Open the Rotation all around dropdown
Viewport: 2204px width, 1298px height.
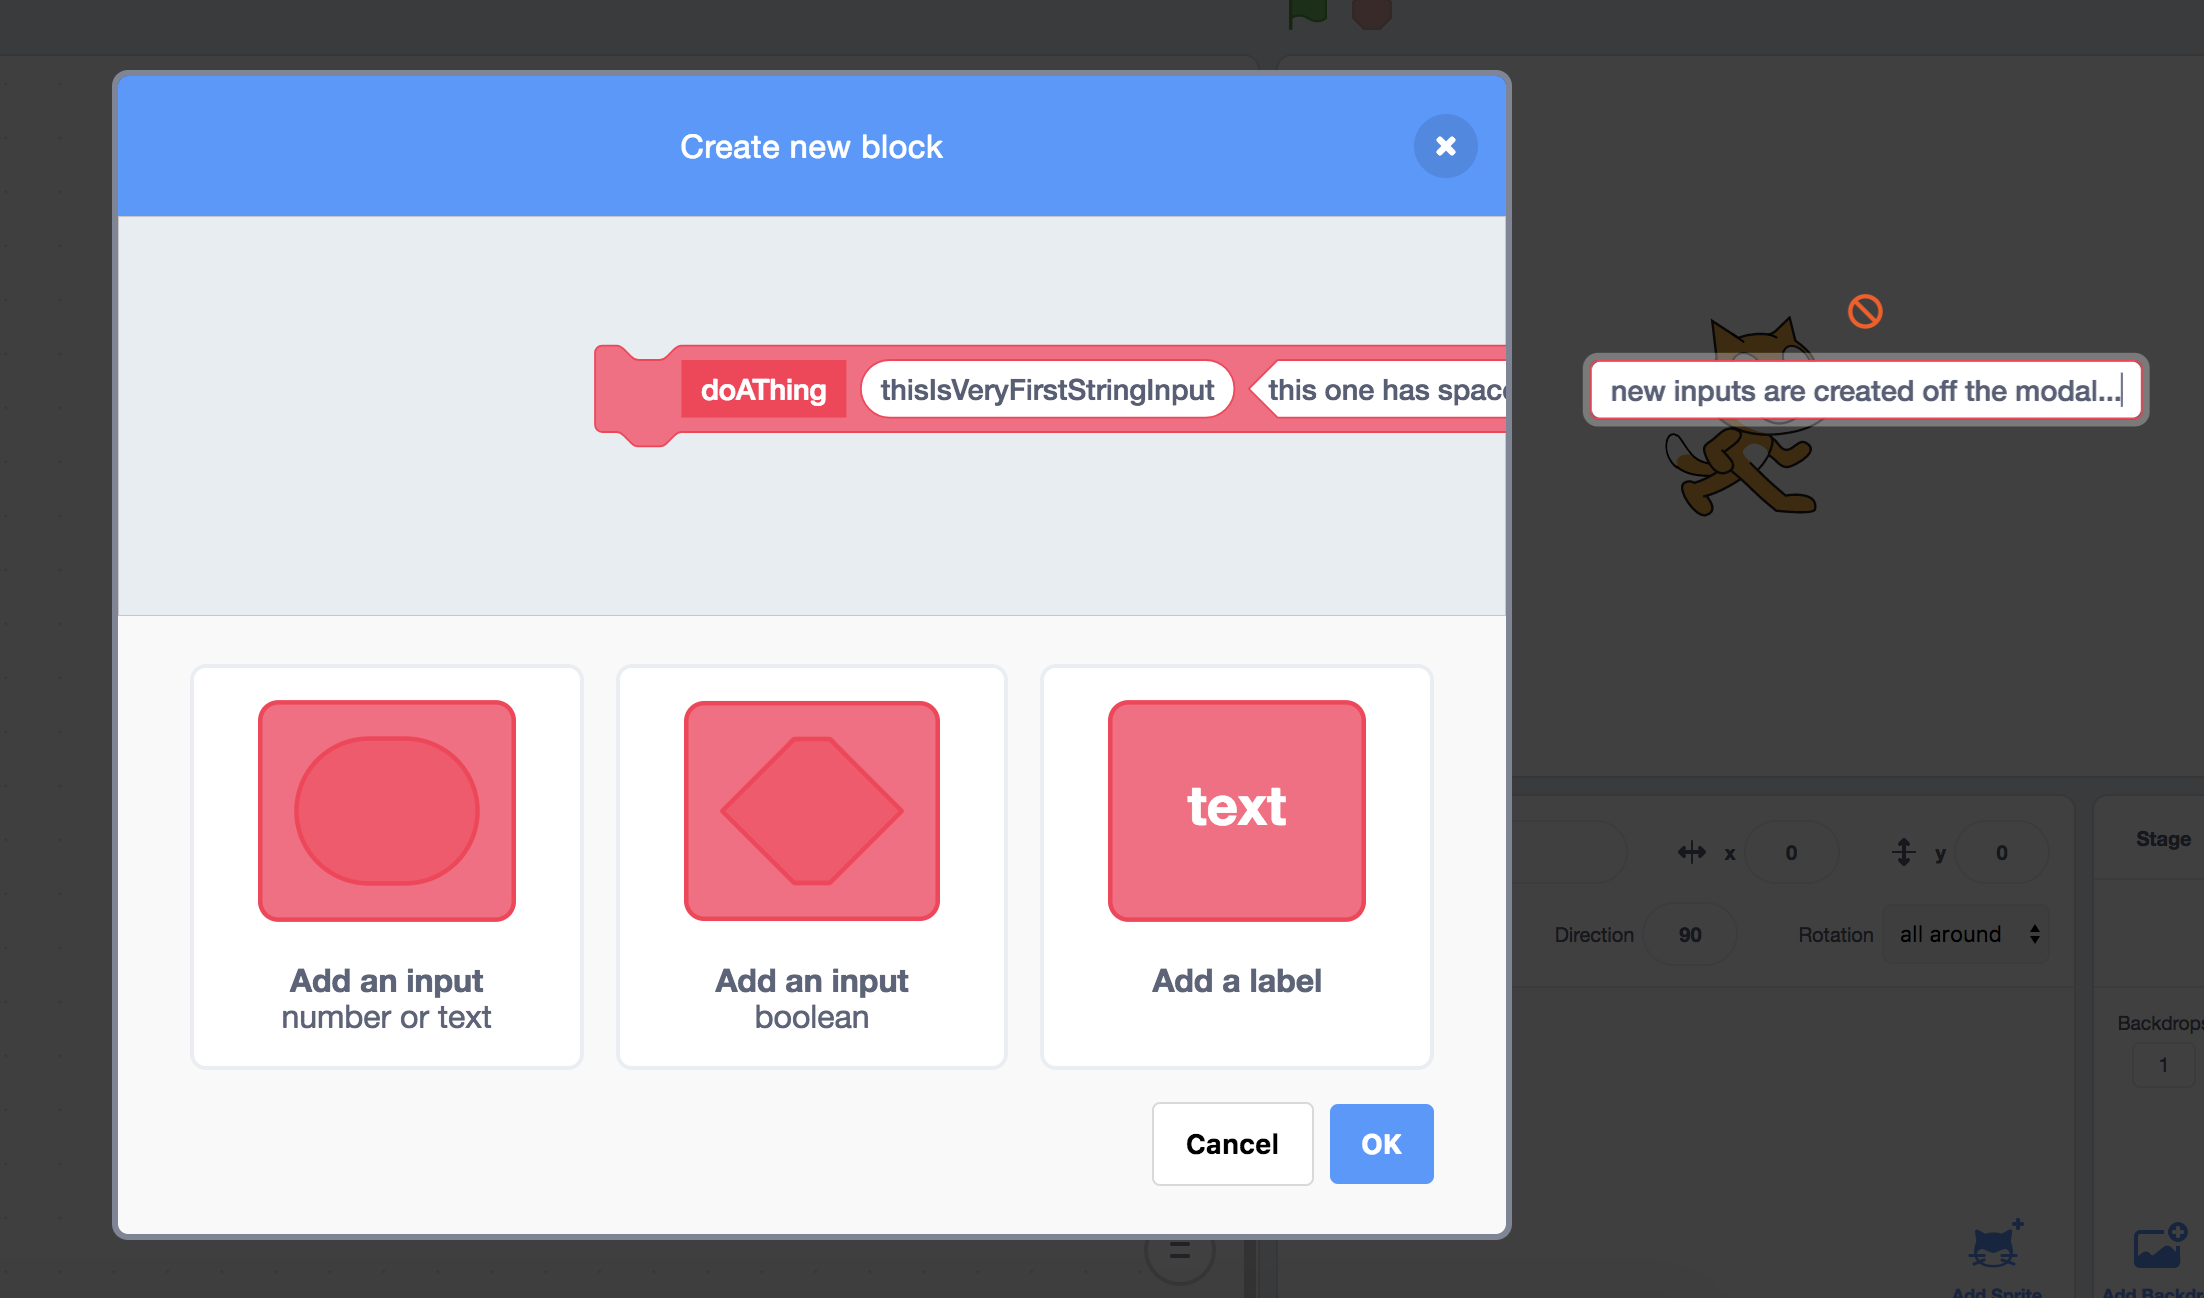tap(1966, 934)
